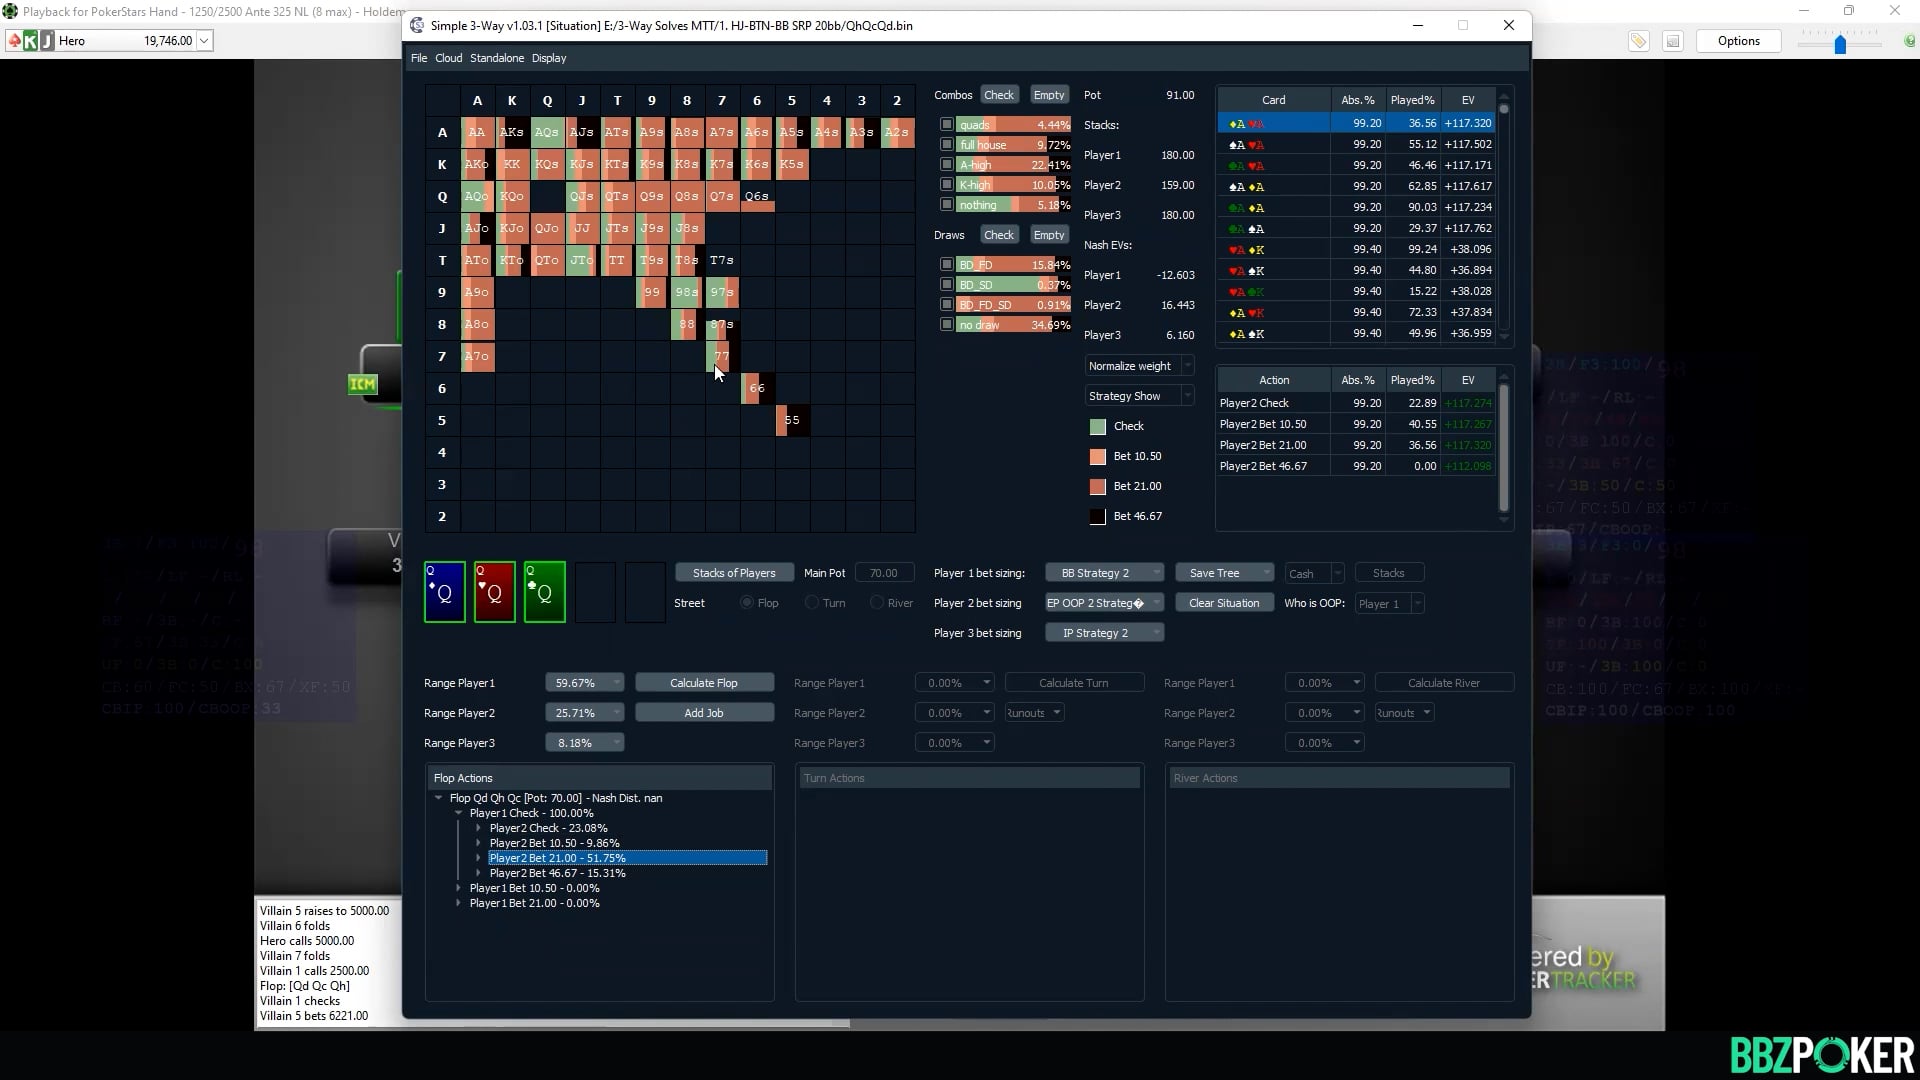Click the Main Pot input field
This screenshot has height=1080, width=1920.
click(x=884, y=573)
